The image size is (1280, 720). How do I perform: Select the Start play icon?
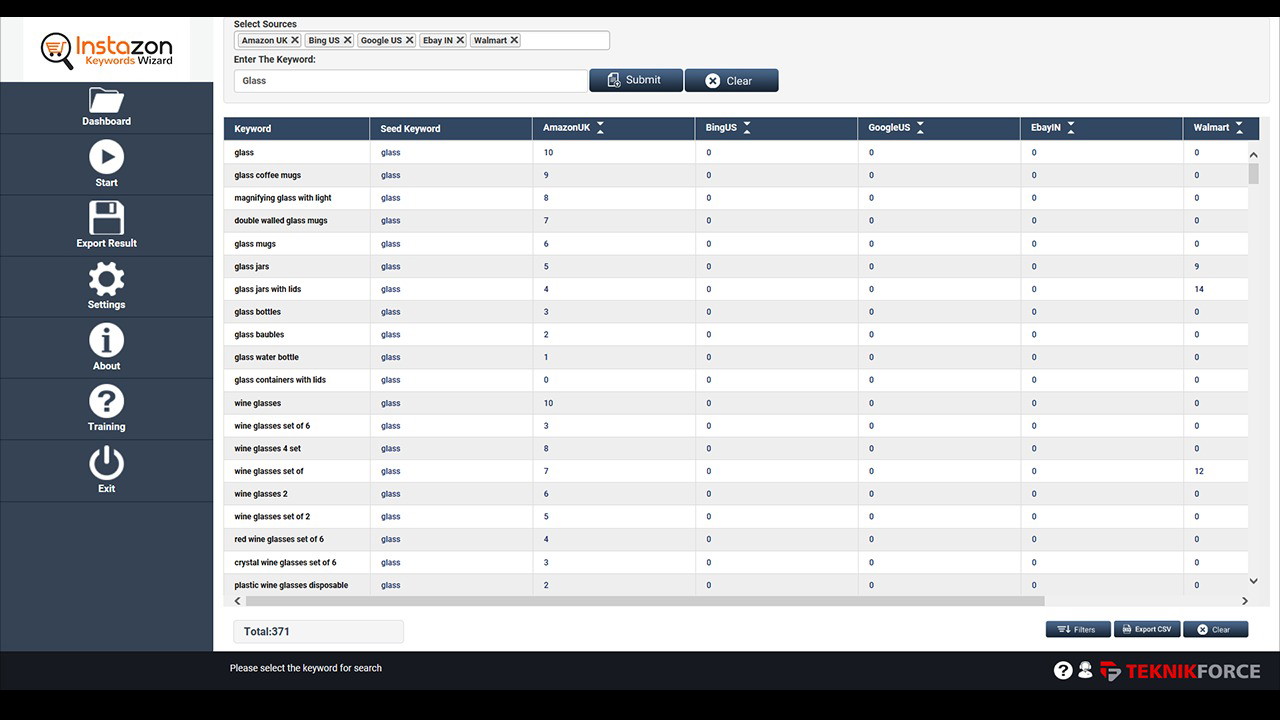(106, 157)
